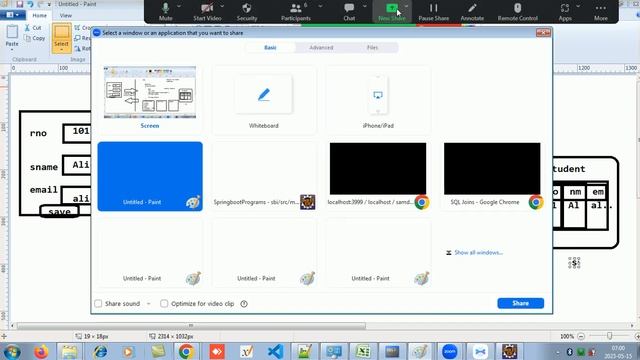Click Paint quick access Undo icon
The height and width of the screenshot is (360, 640).
(x=30, y=4)
